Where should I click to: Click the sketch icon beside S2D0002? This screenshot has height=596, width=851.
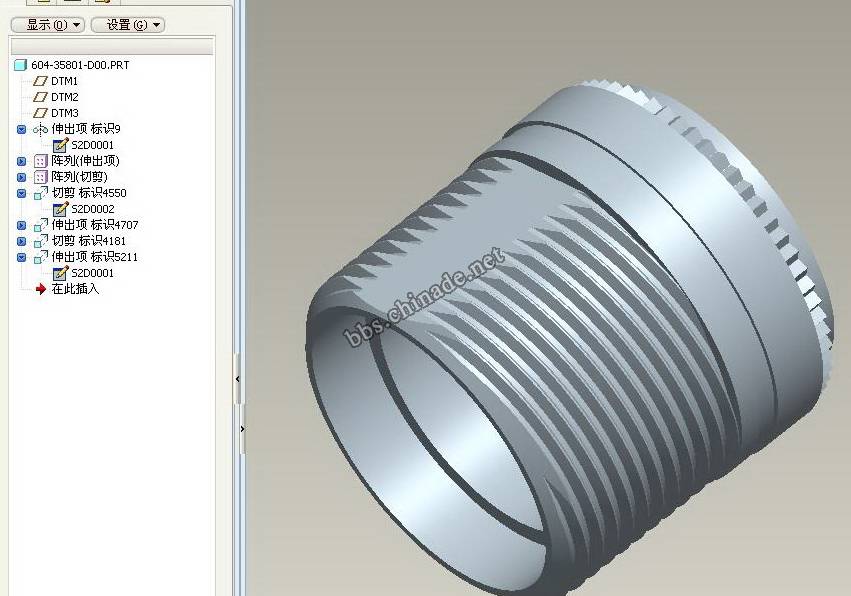pos(60,209)
